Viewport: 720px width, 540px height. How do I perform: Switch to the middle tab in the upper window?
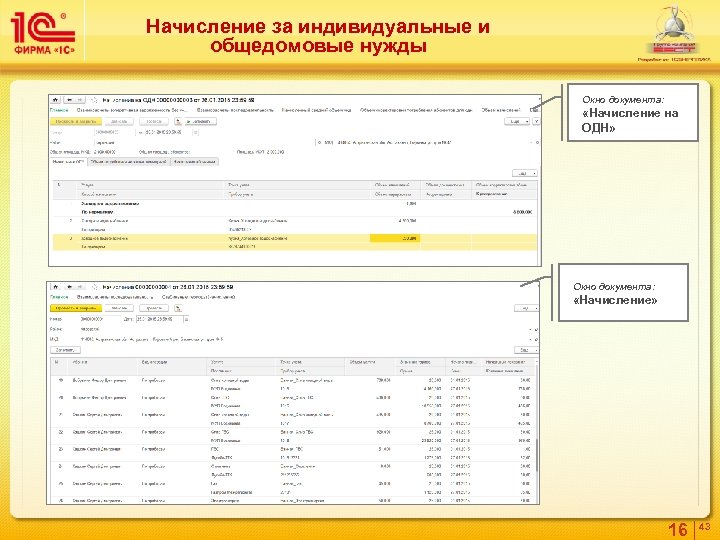point(129,162)
